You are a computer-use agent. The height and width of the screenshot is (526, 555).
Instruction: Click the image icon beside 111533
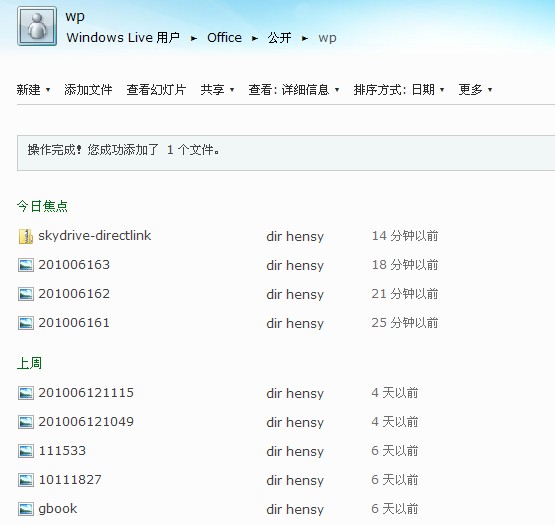[26, 451]
